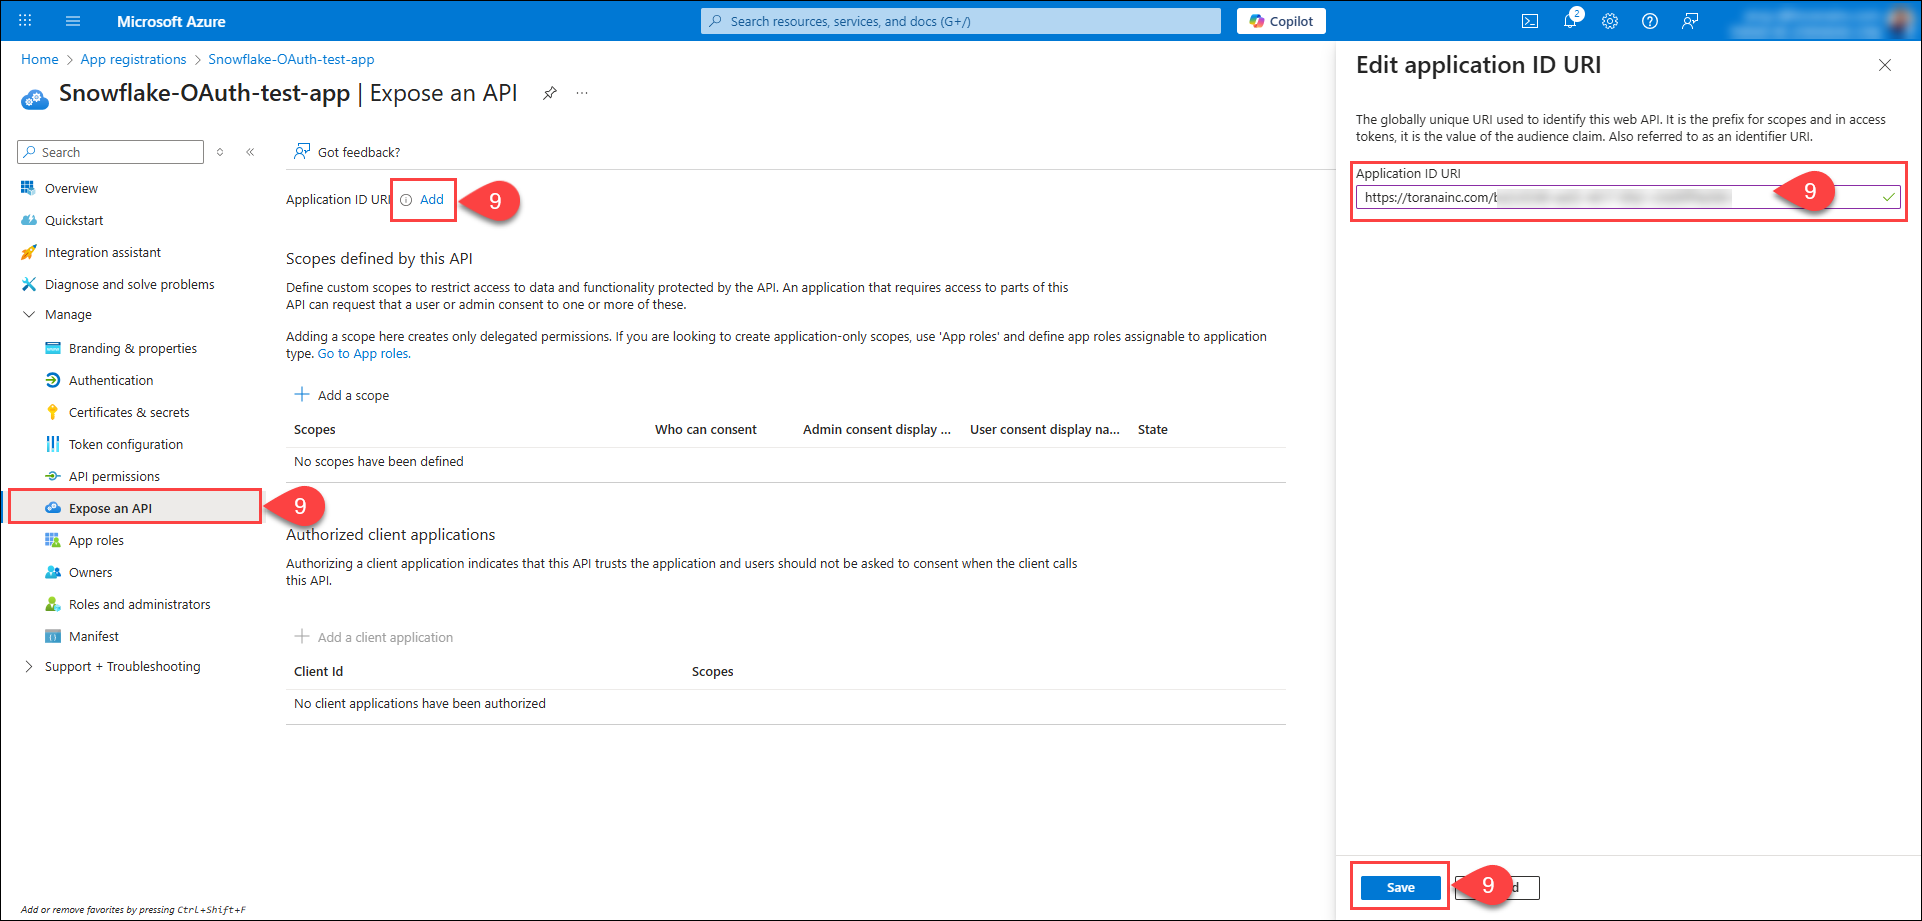
Task: Open the notifications bell
Action: pyautogui.click(x=1570, y=21)
